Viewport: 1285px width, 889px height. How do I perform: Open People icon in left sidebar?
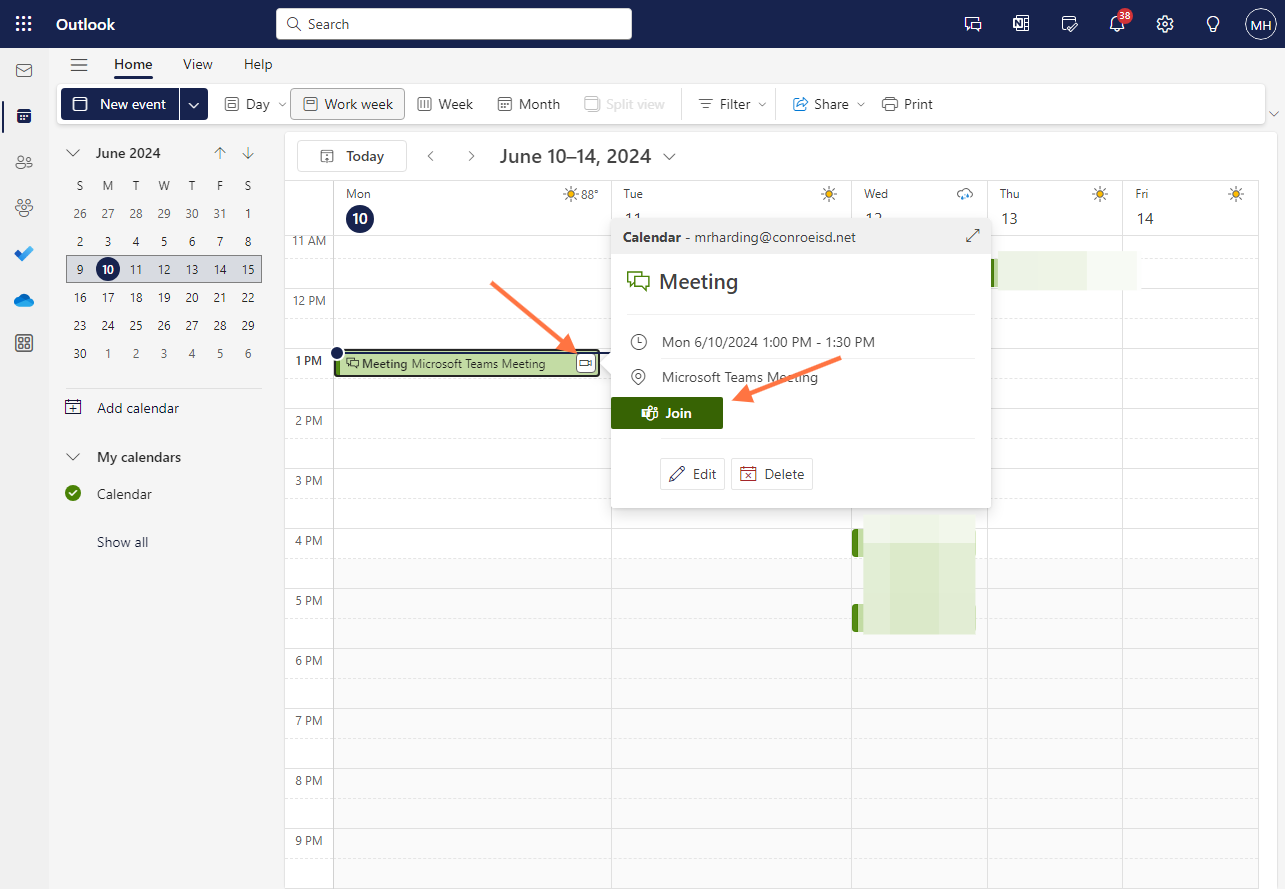pos(24,162)
